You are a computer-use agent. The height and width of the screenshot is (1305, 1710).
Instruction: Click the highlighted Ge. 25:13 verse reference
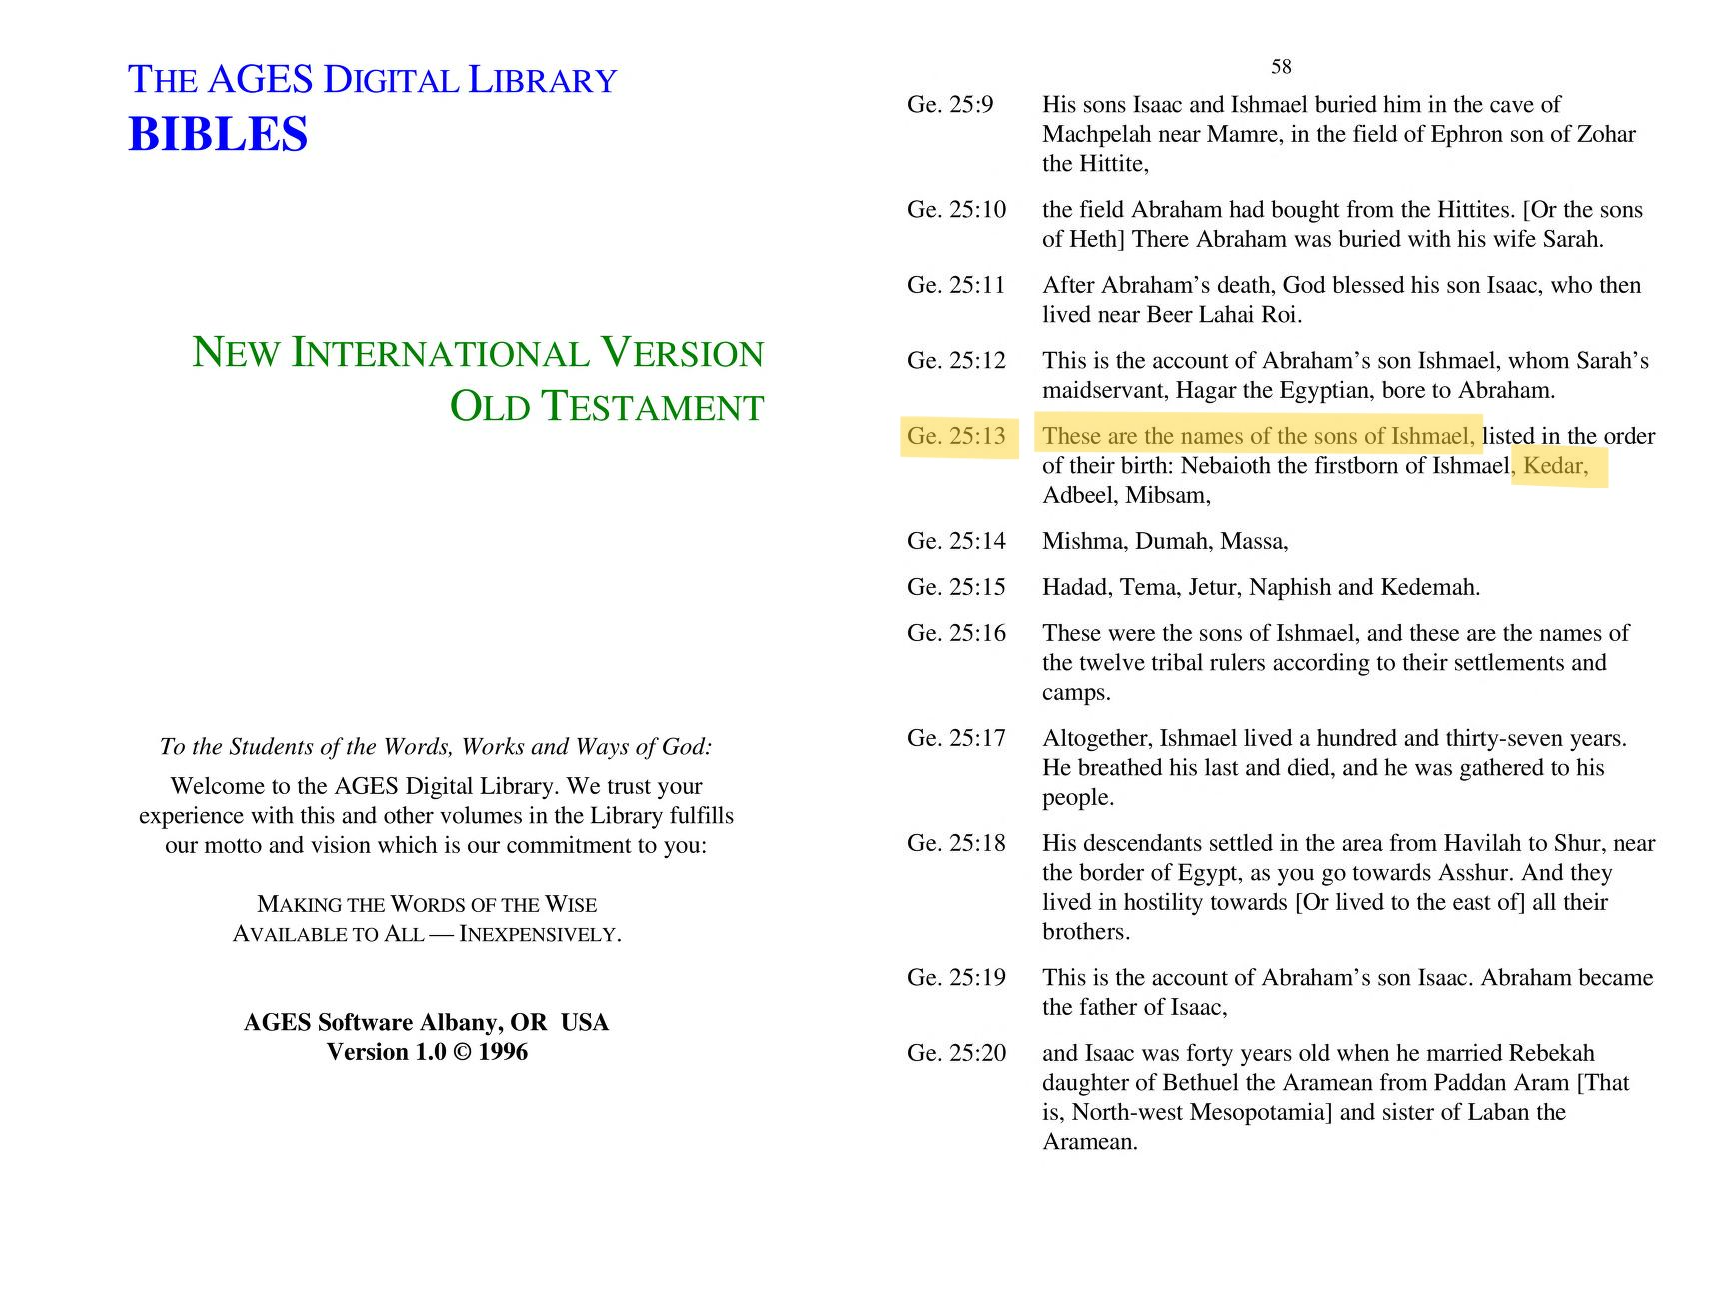(956, 436)
